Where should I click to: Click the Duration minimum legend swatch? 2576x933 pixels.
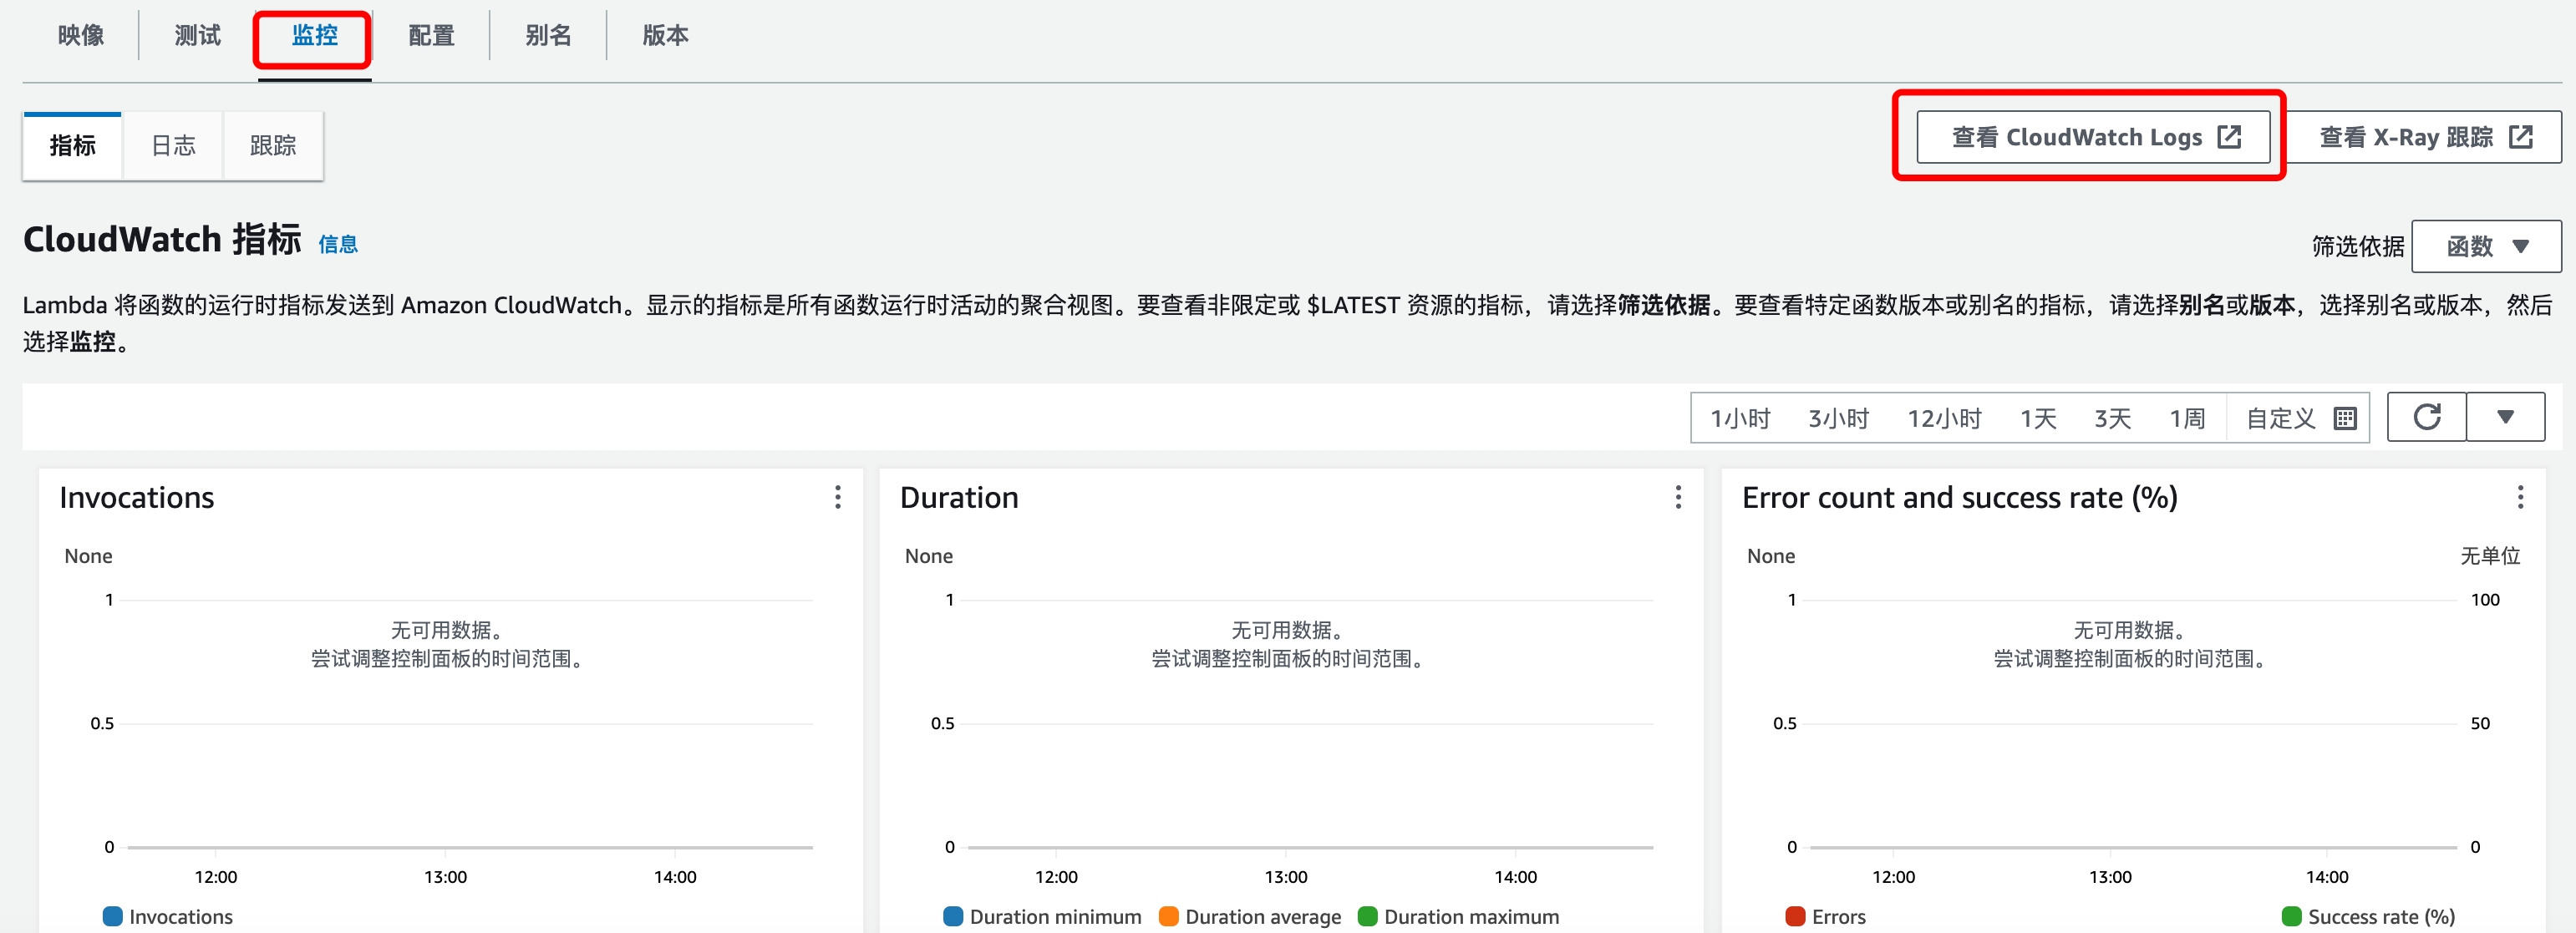pos(953,916)
